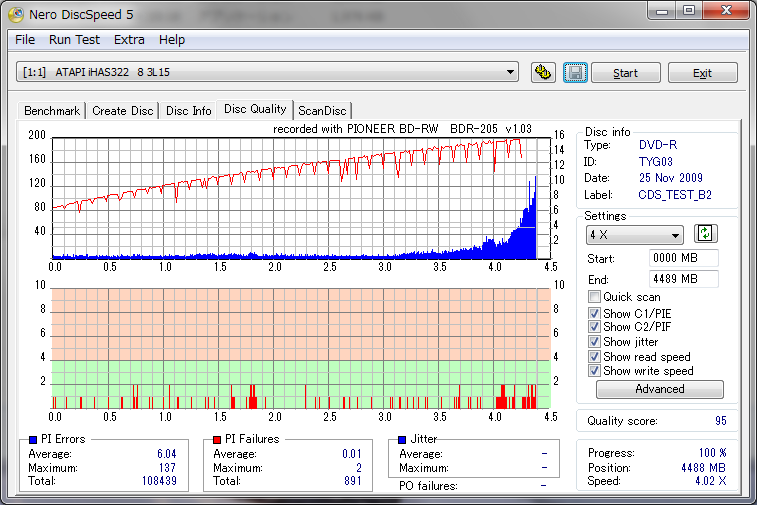The width and height of the screenshot is (757, 505).
Task: Toggle the Show C2/PIF checkbox
Action: tap(594, 327)
